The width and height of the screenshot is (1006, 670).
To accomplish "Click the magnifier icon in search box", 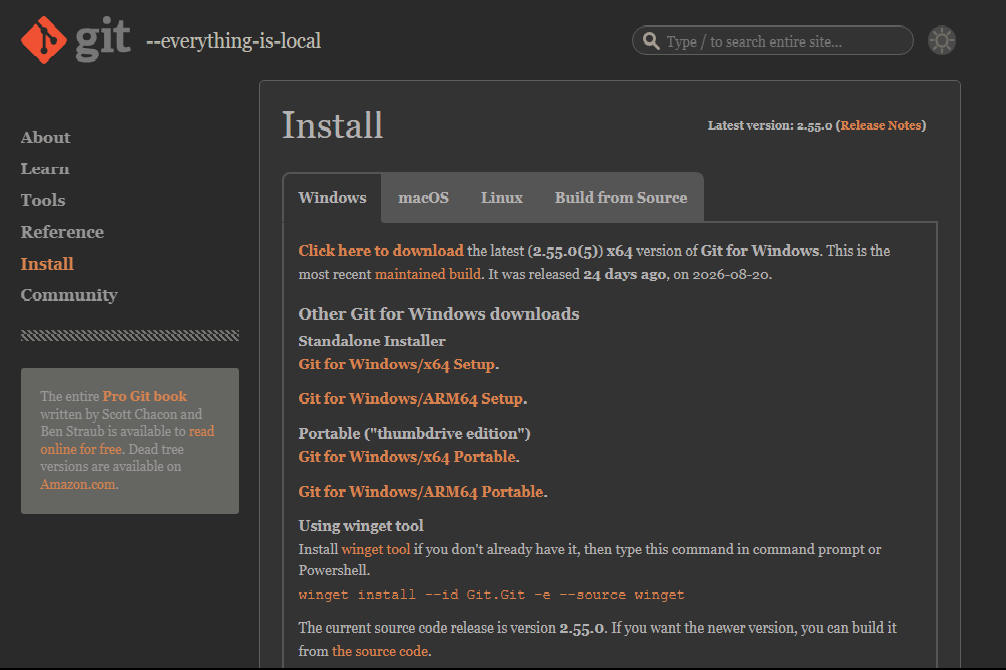I will tap(651, 41).
